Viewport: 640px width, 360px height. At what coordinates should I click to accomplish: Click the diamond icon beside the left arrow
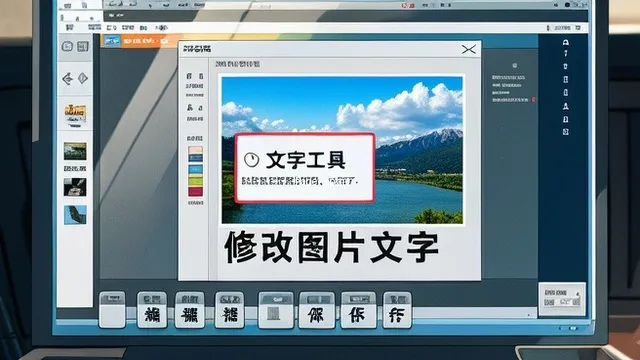click(83, 78)
